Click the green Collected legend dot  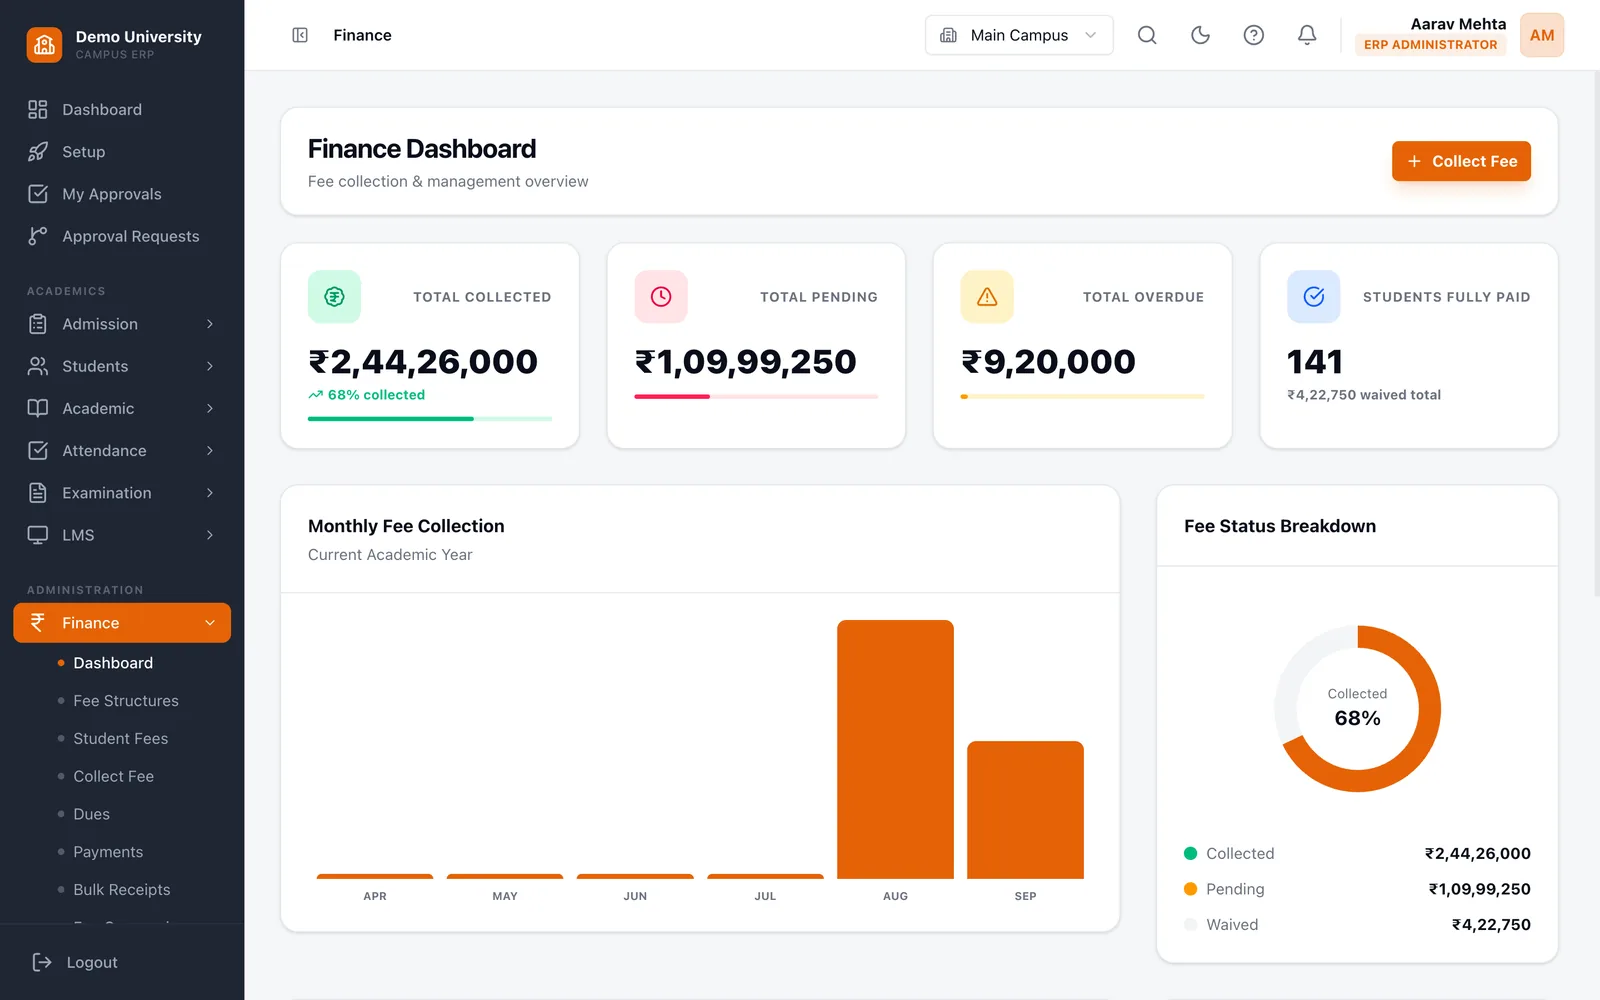pos(1191,853)
